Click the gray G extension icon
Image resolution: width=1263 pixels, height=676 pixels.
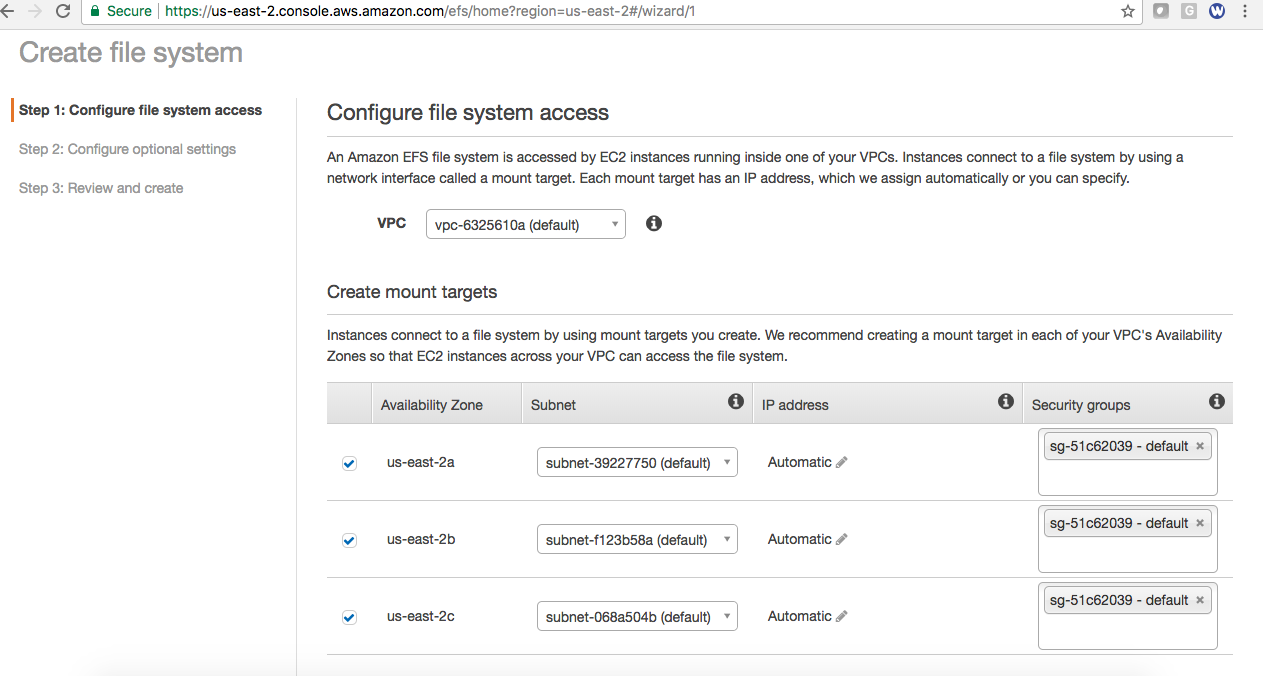pos(1189,11)
